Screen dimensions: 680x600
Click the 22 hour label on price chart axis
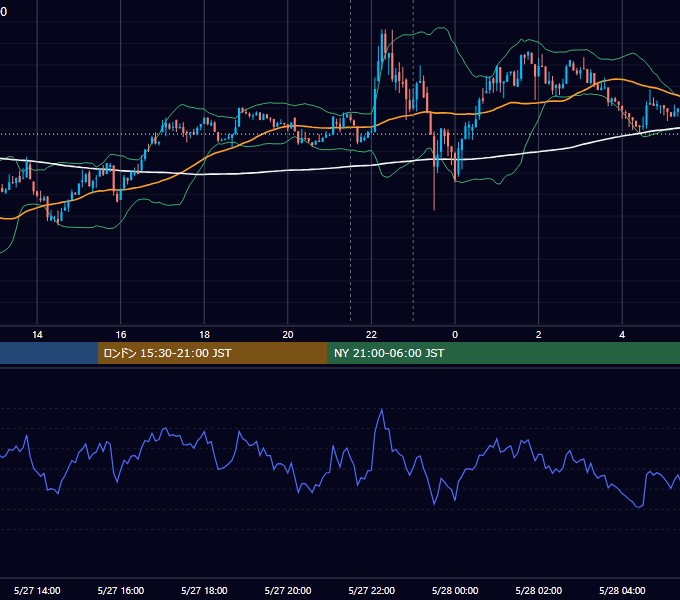371,335
